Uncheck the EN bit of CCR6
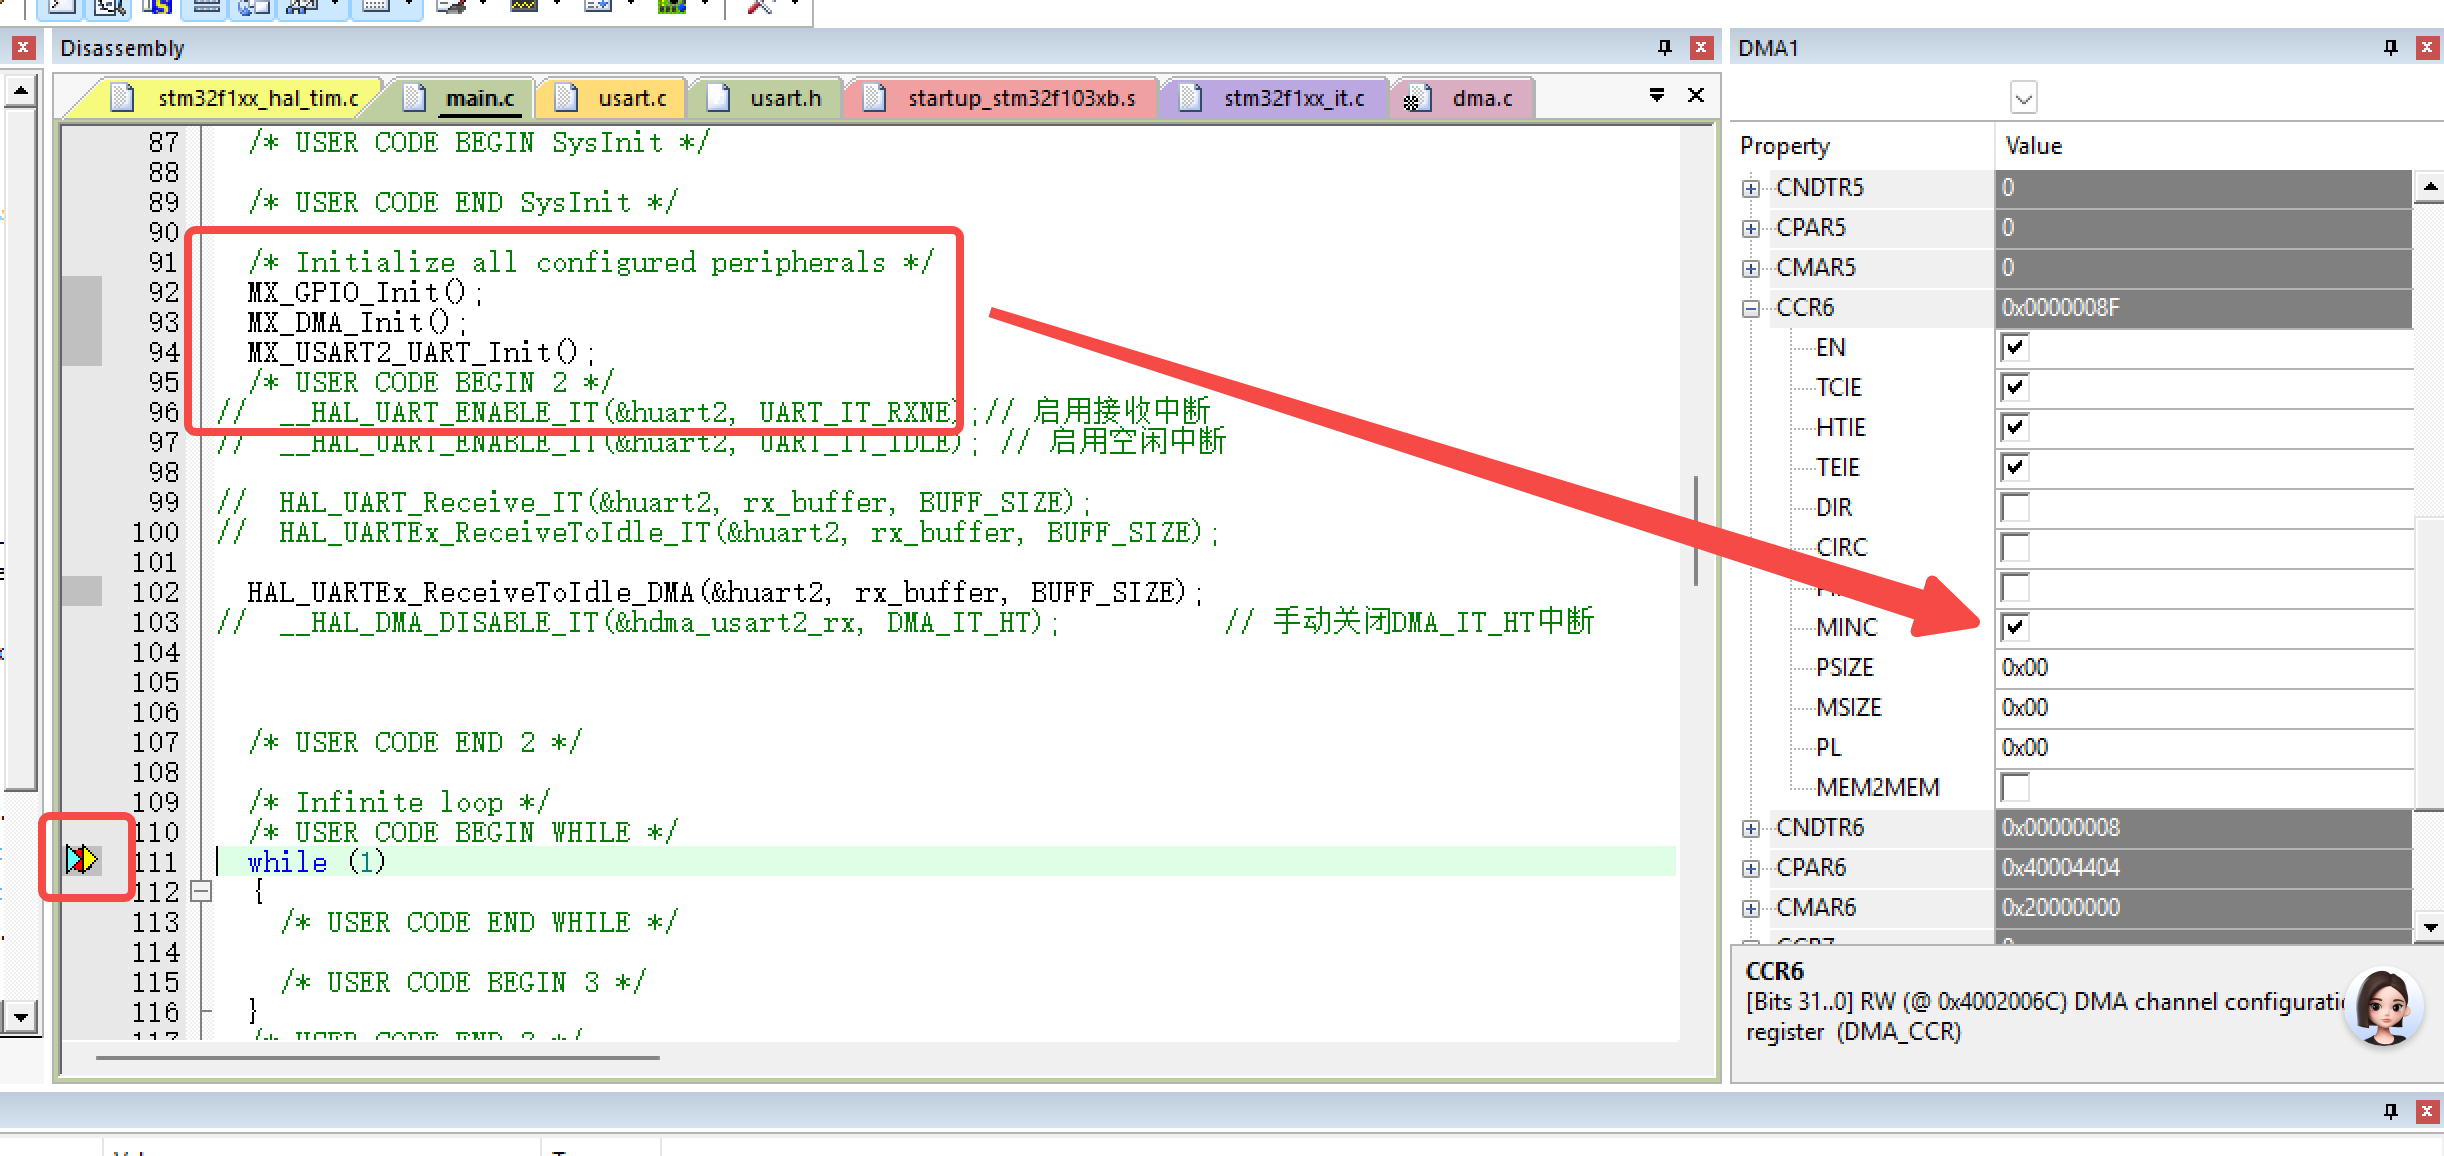The image size is (2444, 1156). pyautogui.click(x=2015, y=347)
